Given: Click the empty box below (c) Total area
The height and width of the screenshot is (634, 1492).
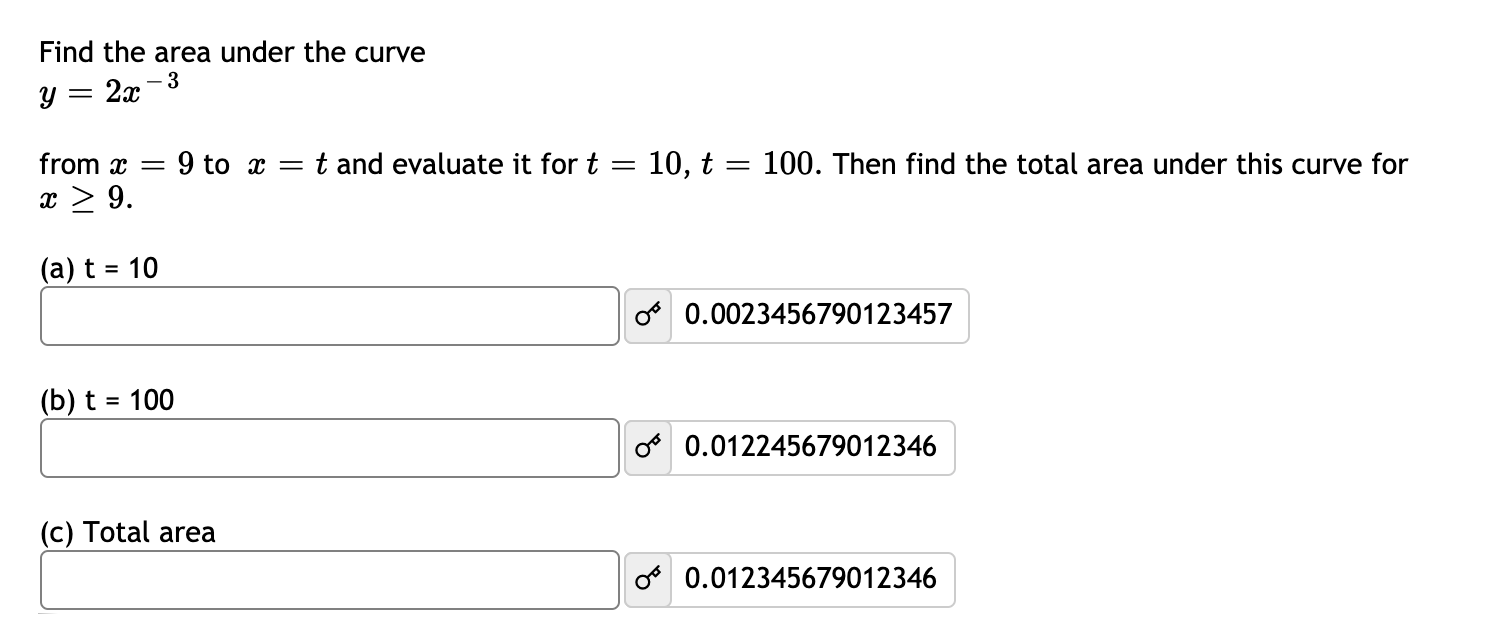Looking at the screenshot, I should point(330,580).
